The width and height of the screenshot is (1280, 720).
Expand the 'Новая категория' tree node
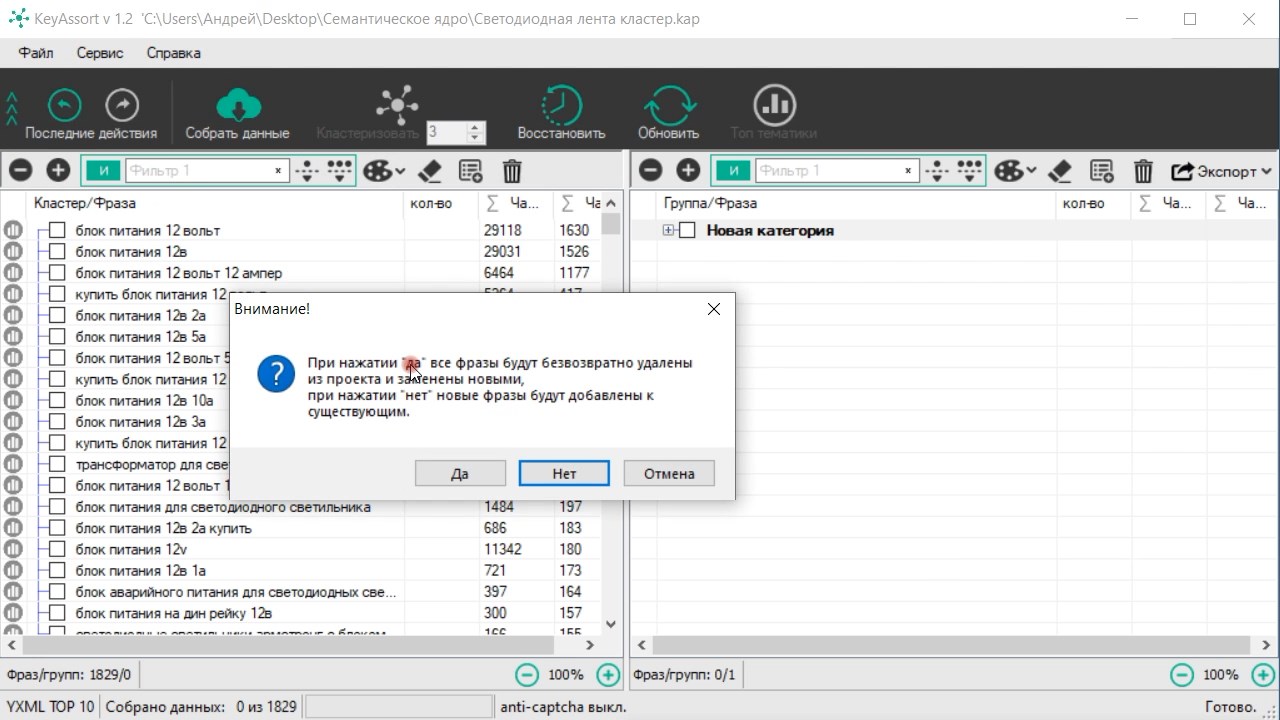coord(668,231)
